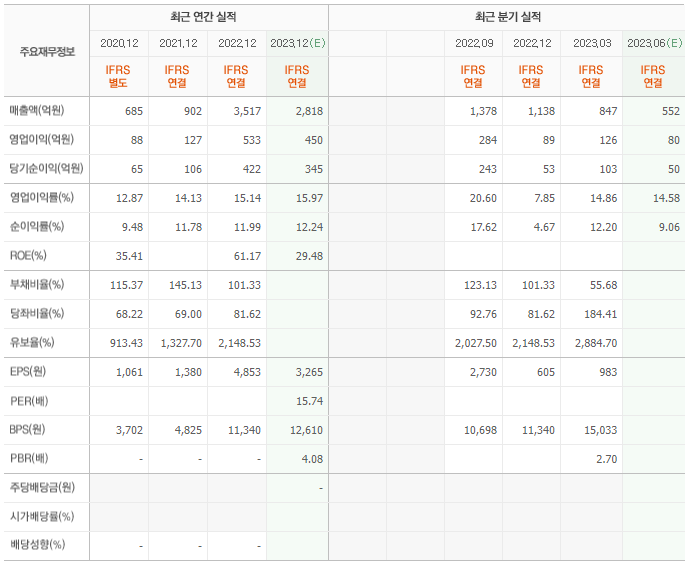Screen dimensions: 689x564
Task: Select the revenue estimate 2,818
Action: tap(309, 111)
